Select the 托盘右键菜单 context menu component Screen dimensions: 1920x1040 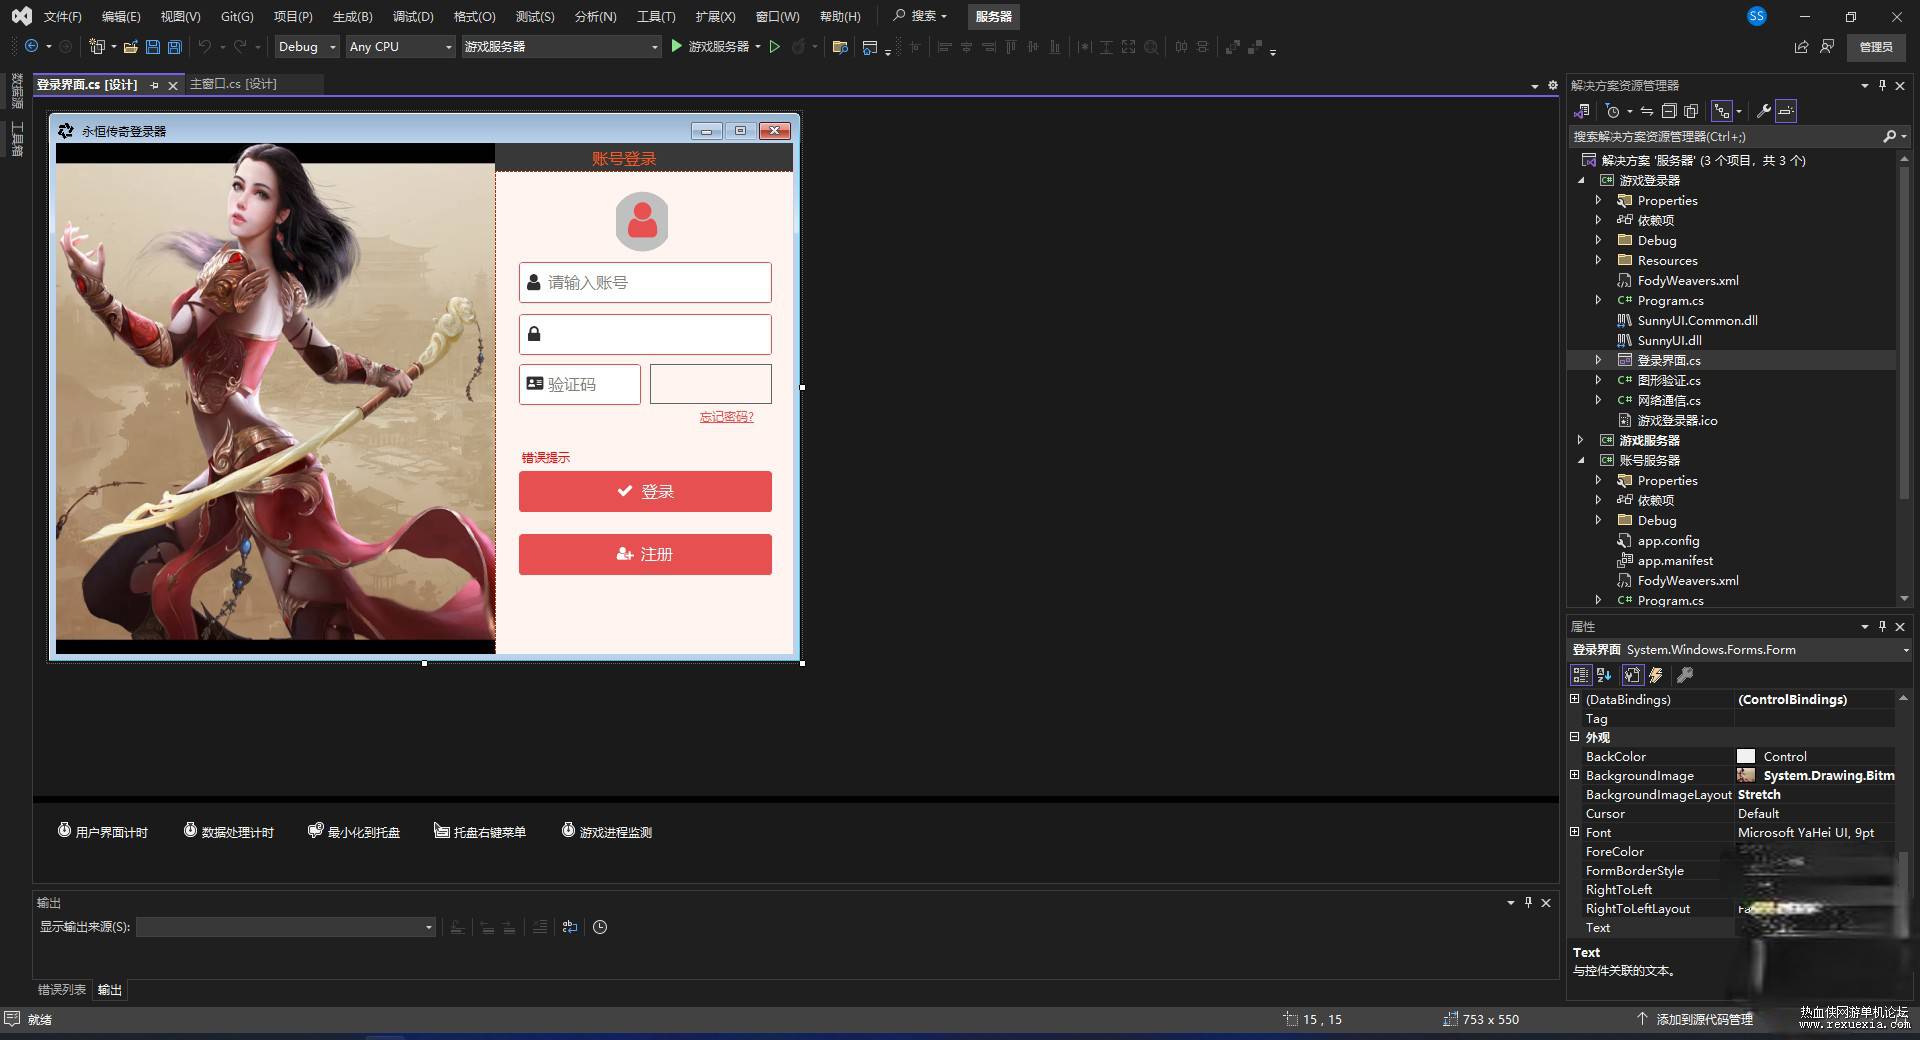point(480,832)
